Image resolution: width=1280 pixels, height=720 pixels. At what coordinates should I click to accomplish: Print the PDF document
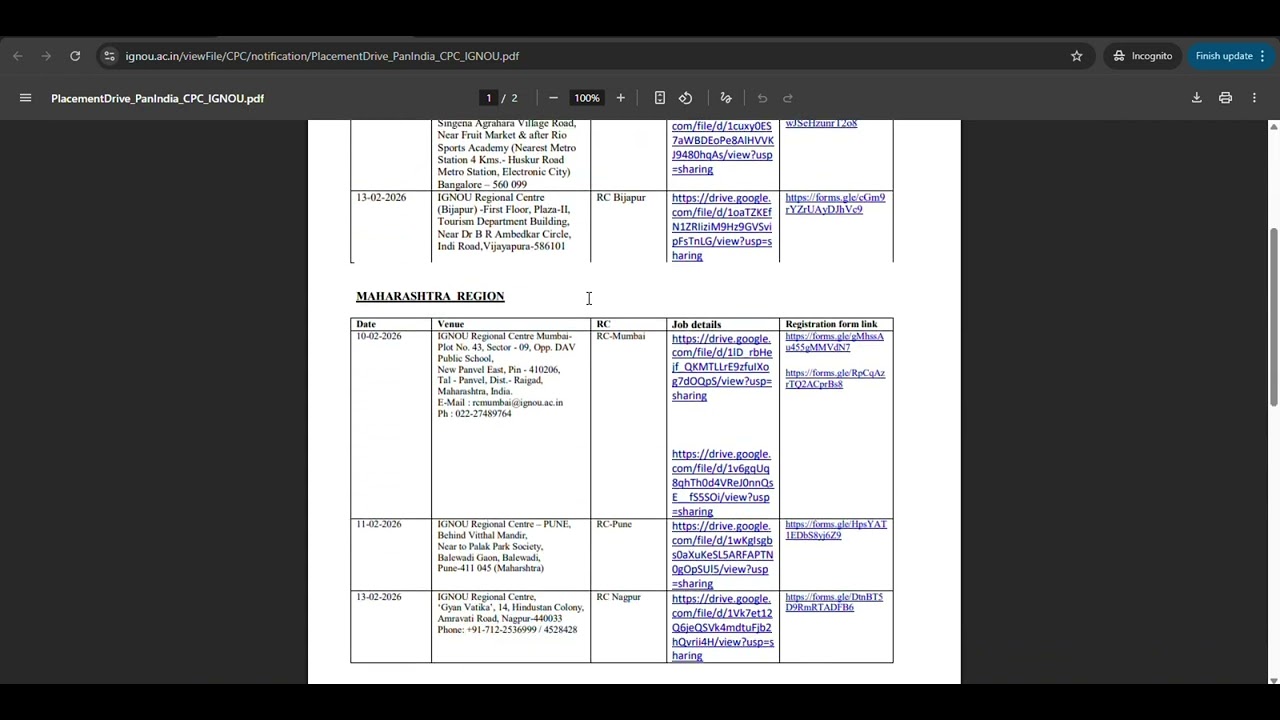(x=1225, y=98)
